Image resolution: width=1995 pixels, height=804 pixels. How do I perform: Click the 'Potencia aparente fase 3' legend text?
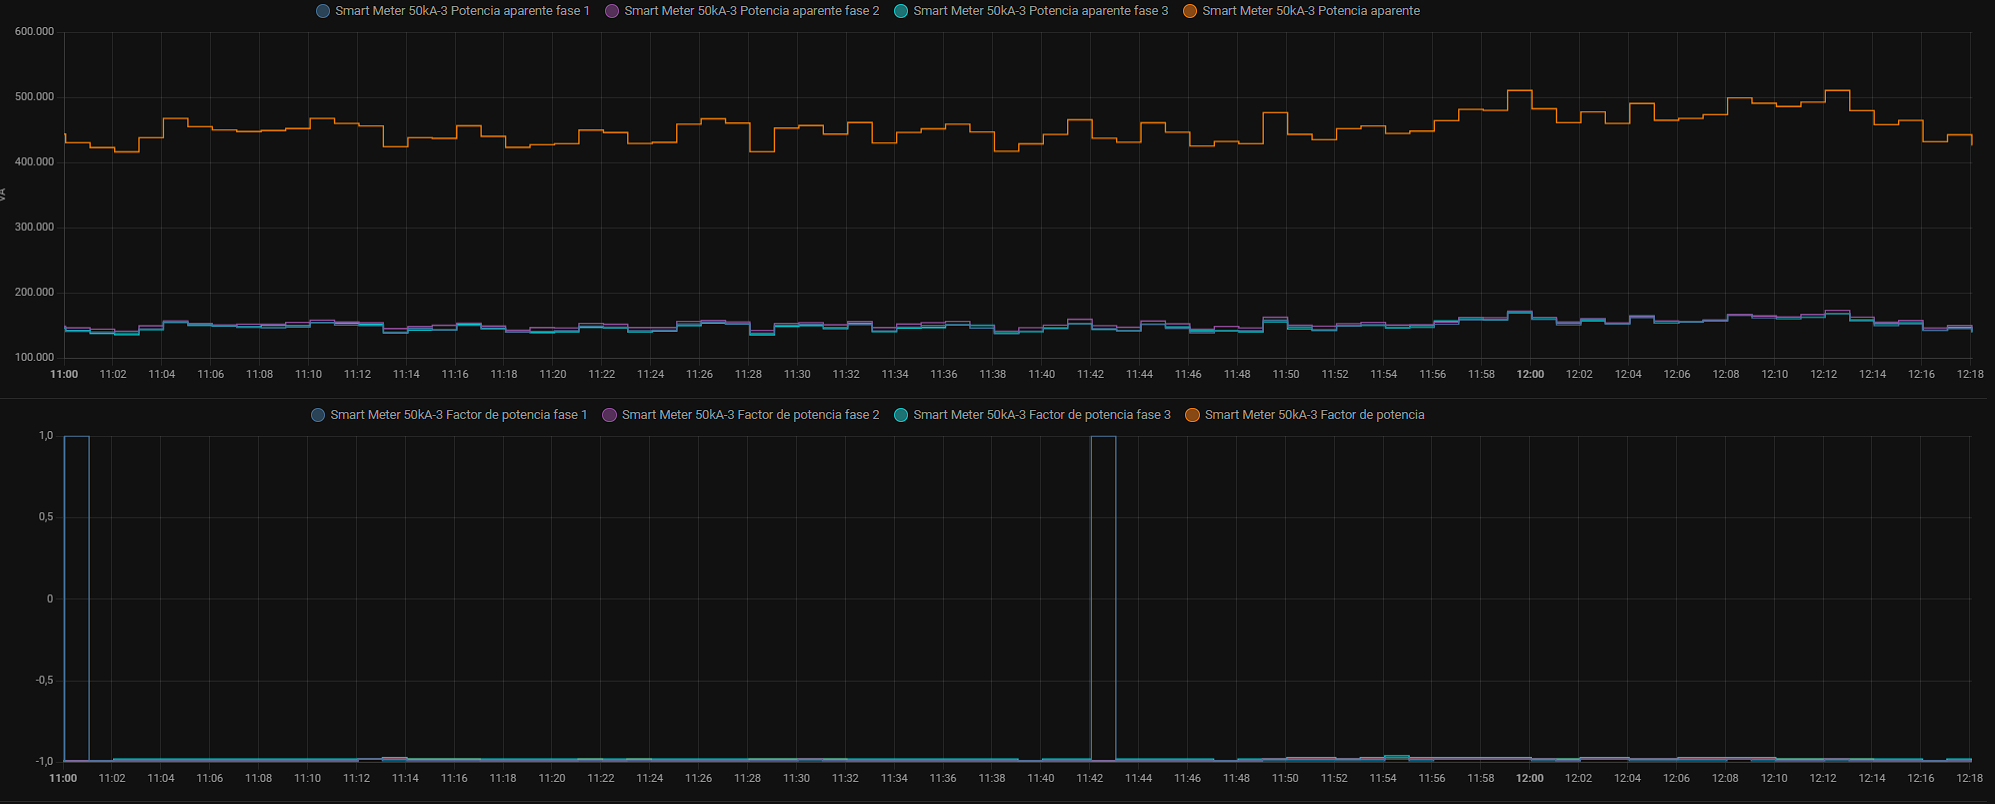1040,11
